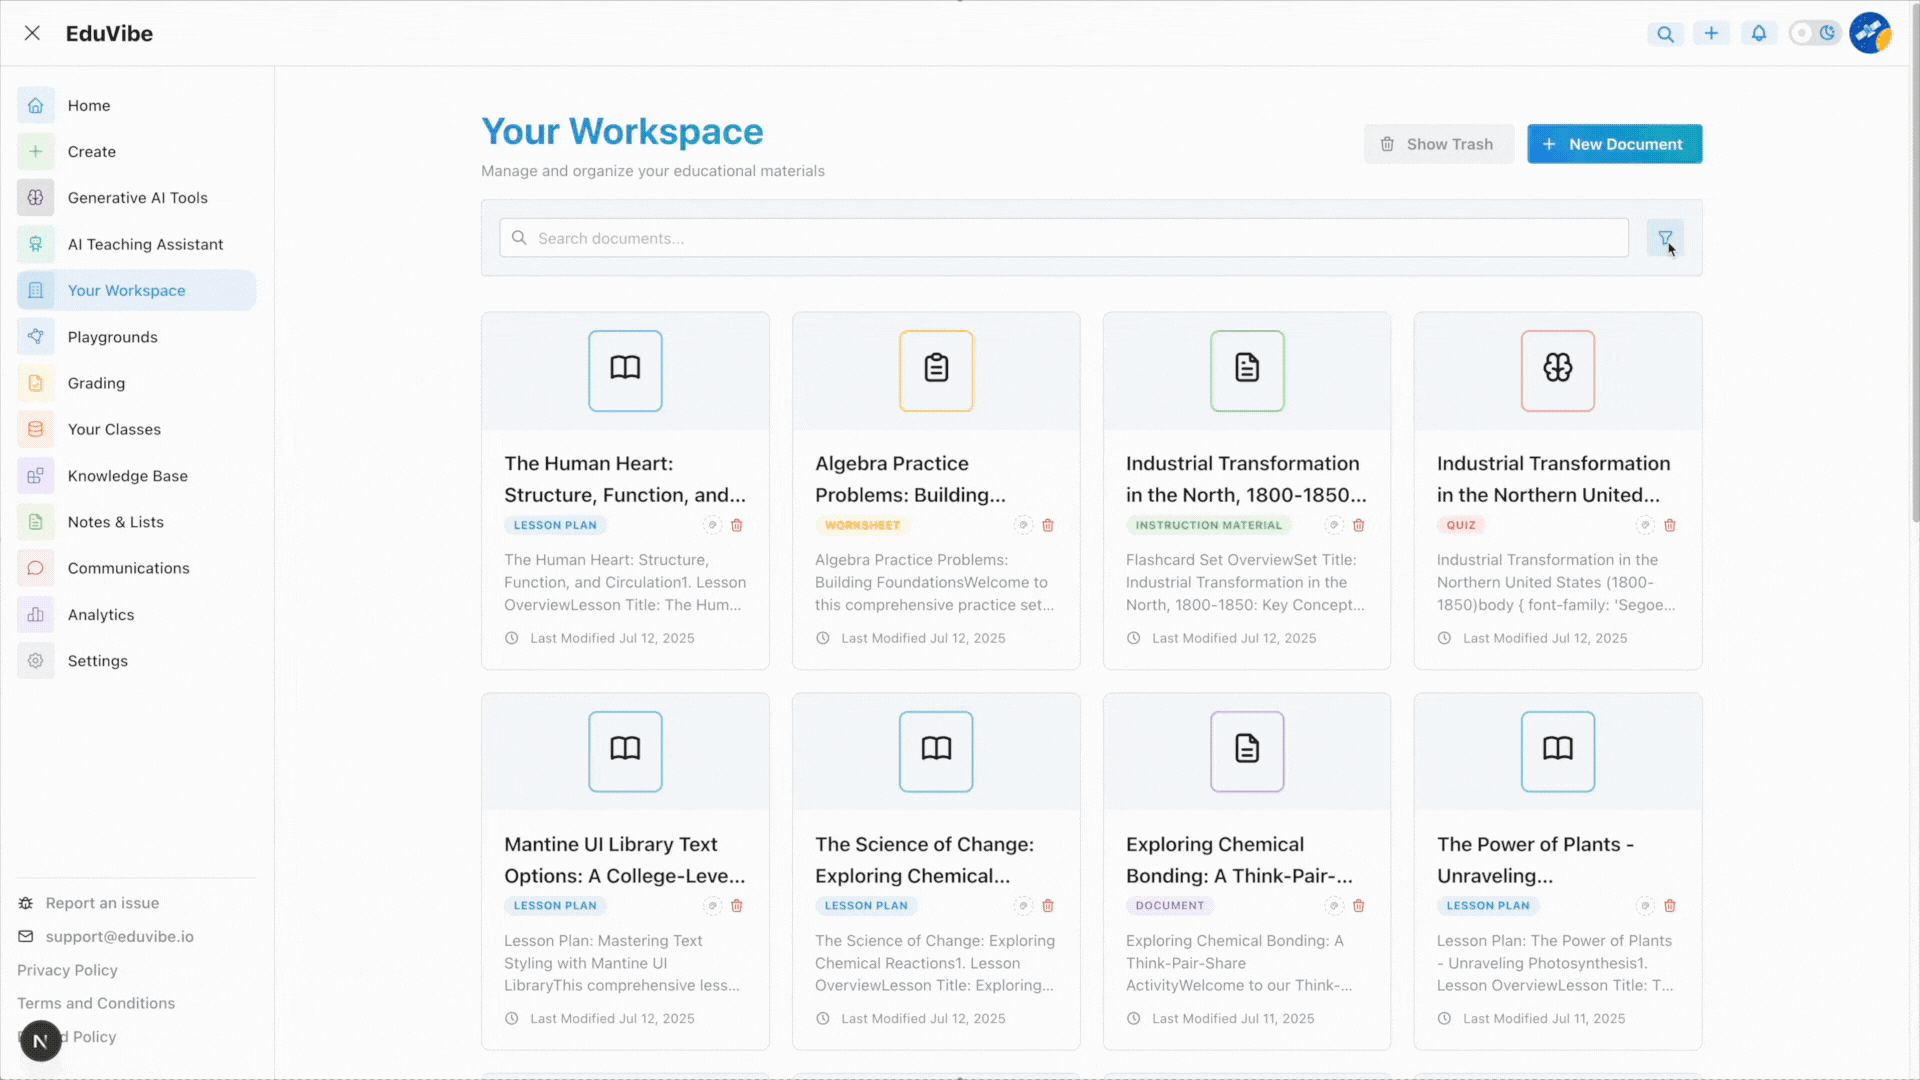
Task: Open the document filter options
Action: [1665, 238]
